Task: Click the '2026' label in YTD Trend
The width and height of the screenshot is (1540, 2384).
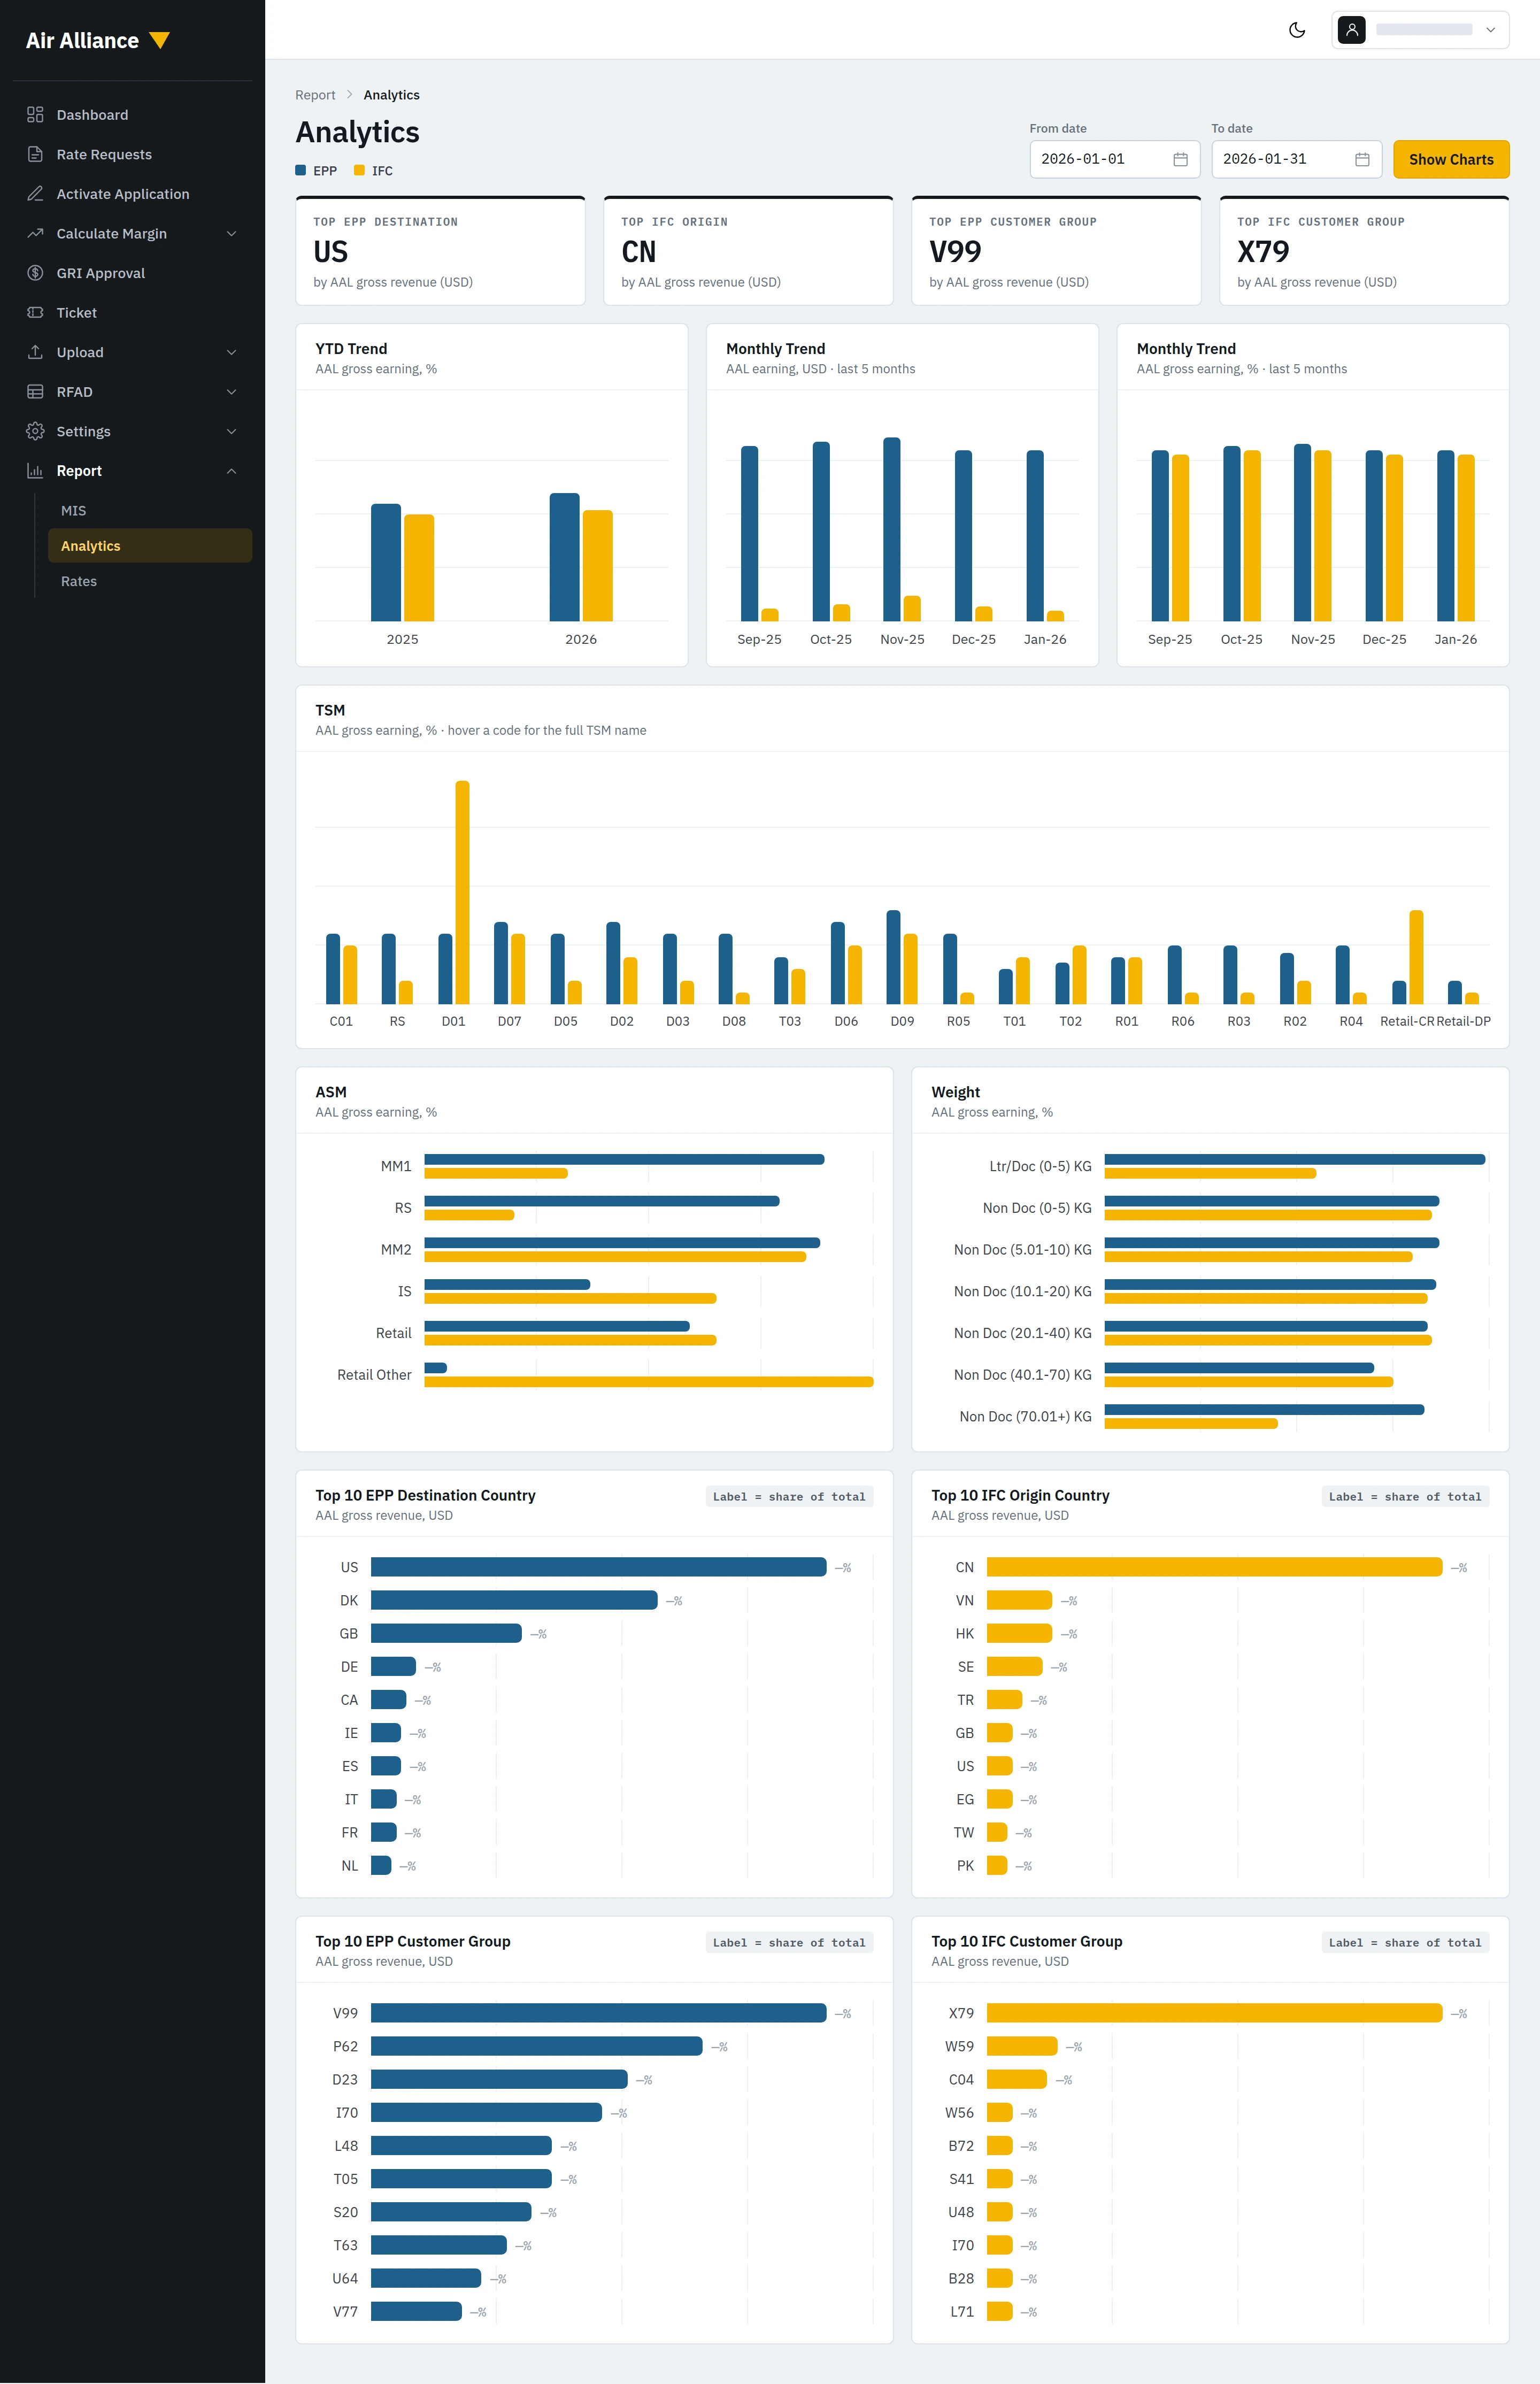Action: pos(581,639)
